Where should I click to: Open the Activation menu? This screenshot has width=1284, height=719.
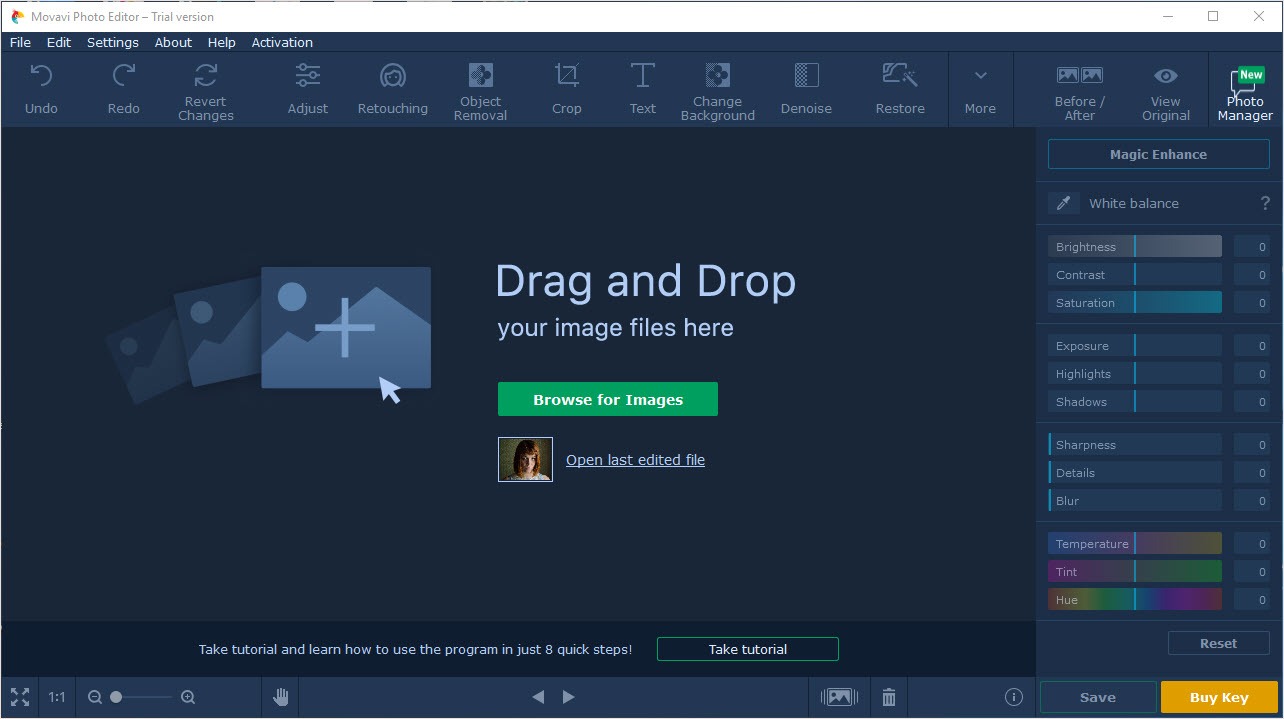[282, 42]
